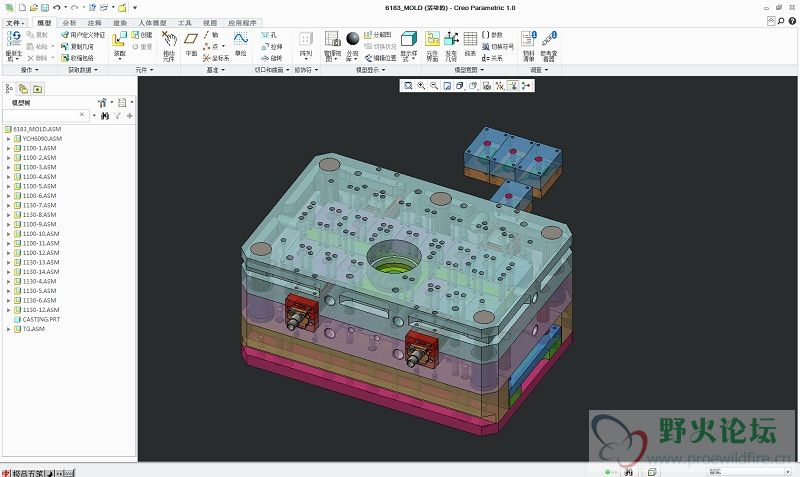The image size is (800, 477).
Task: Select the 拉伸 (Extrude) tool
Action: [271, 46]
